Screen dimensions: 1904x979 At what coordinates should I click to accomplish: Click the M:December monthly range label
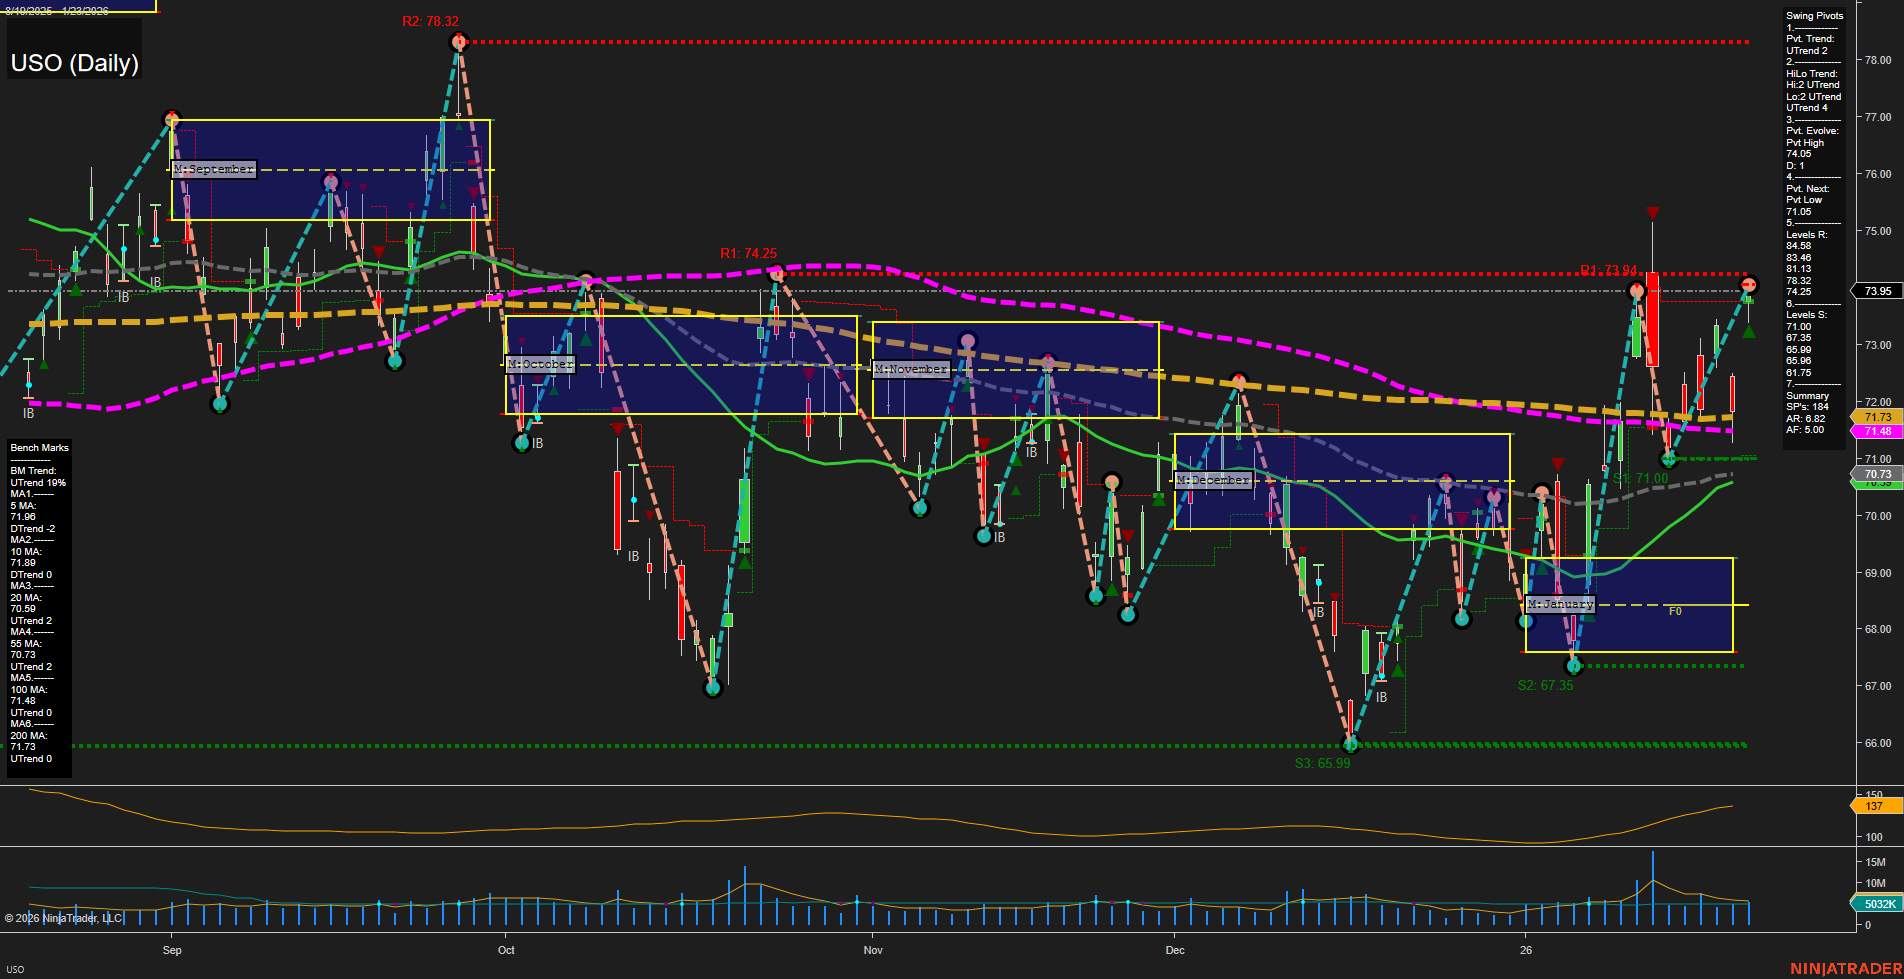tap(1213, 480)
